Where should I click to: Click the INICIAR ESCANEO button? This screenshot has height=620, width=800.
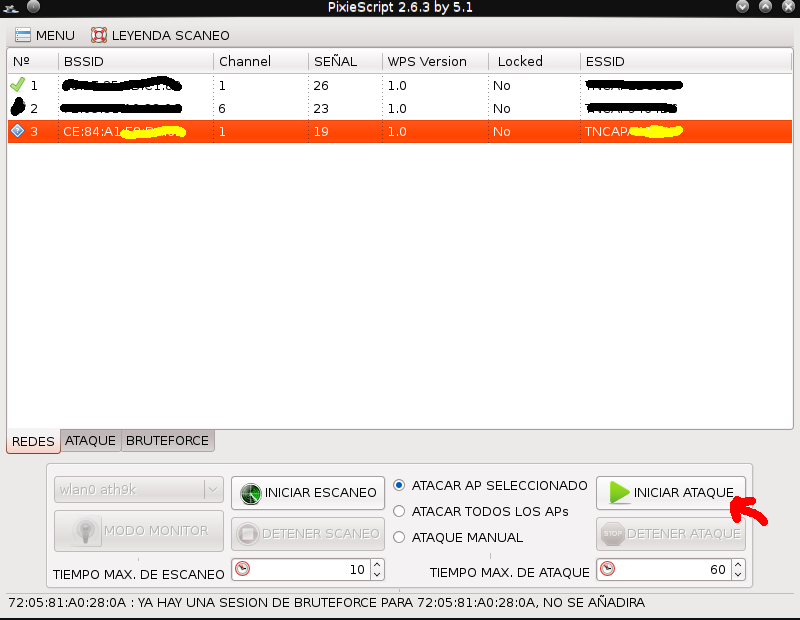click(x=308, y=492)
